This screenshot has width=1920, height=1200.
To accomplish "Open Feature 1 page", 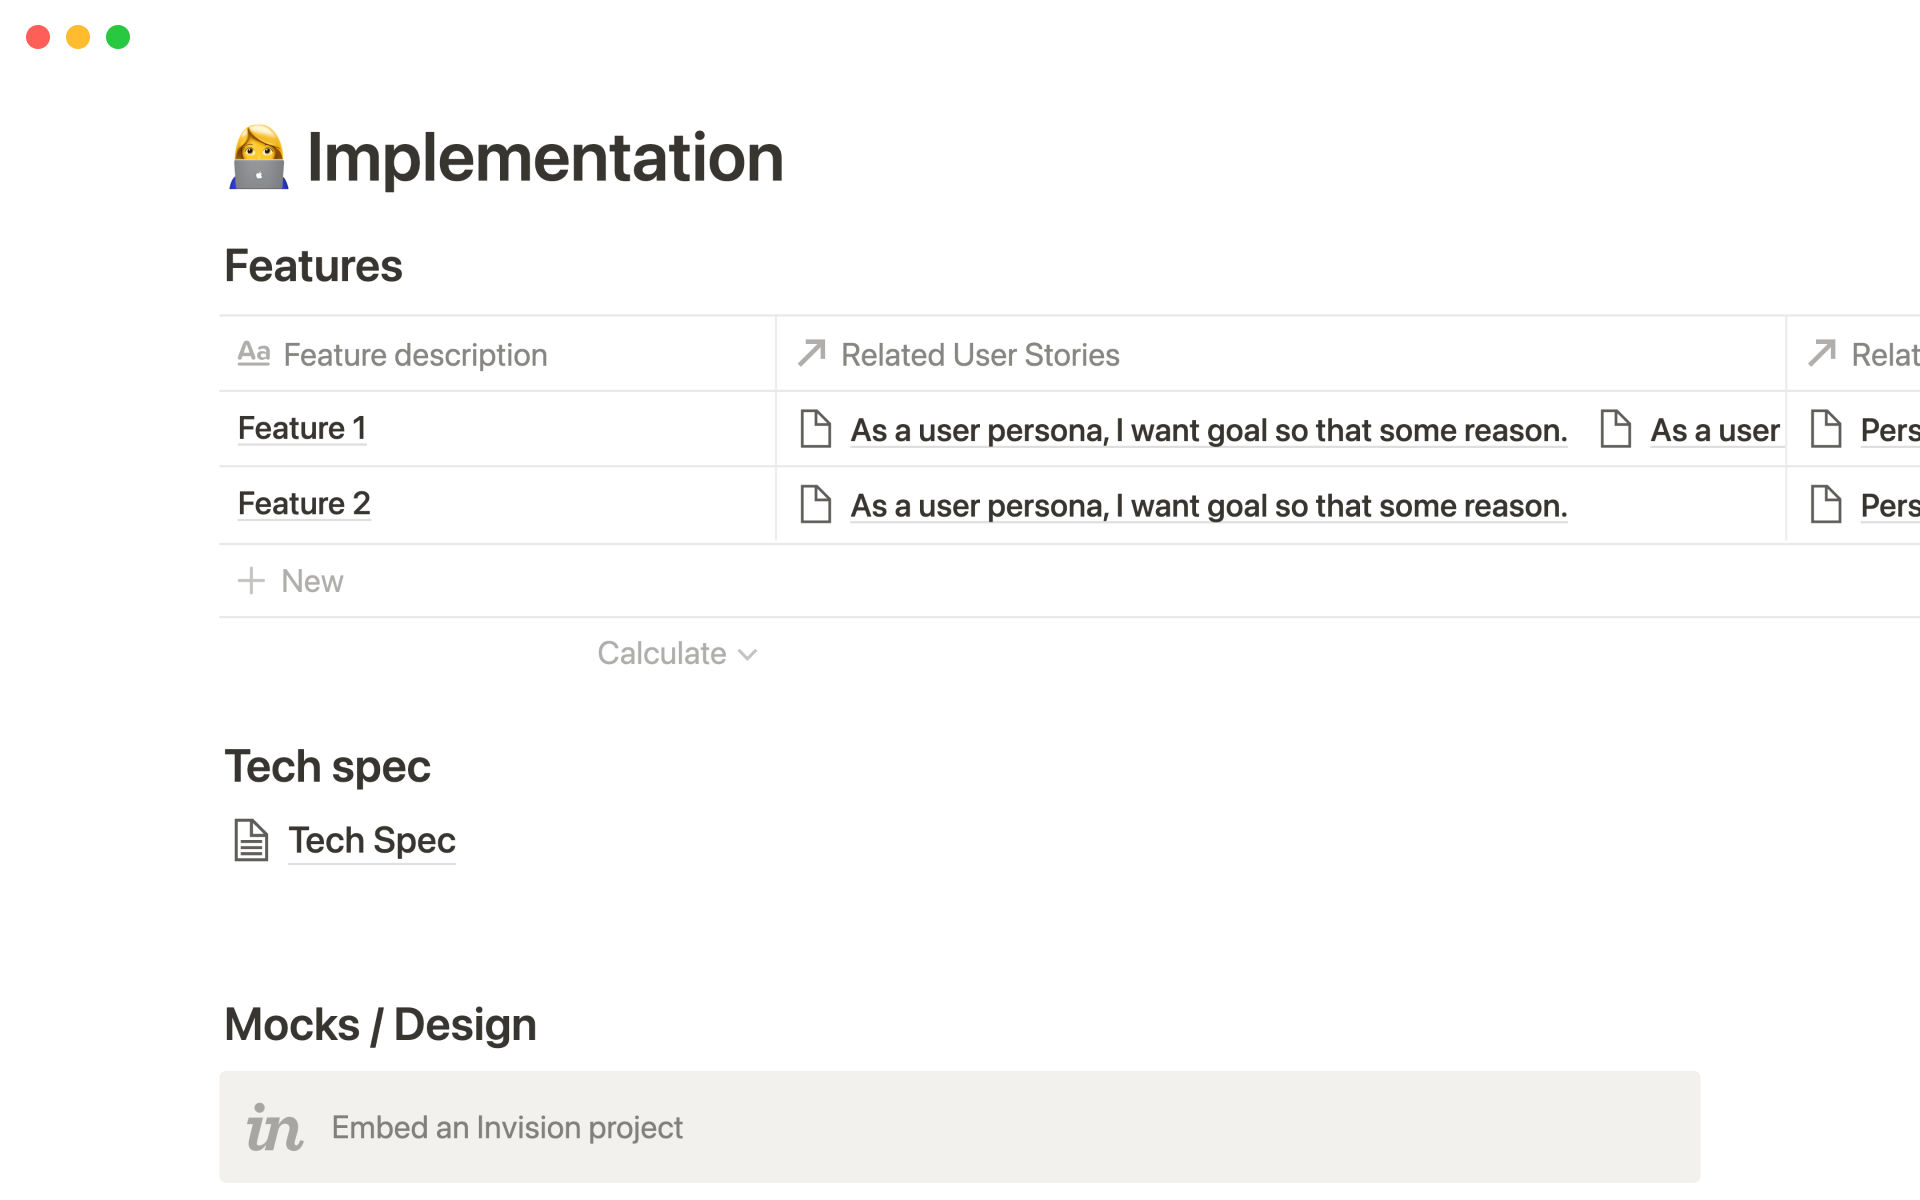I will (x=302, y=429).
